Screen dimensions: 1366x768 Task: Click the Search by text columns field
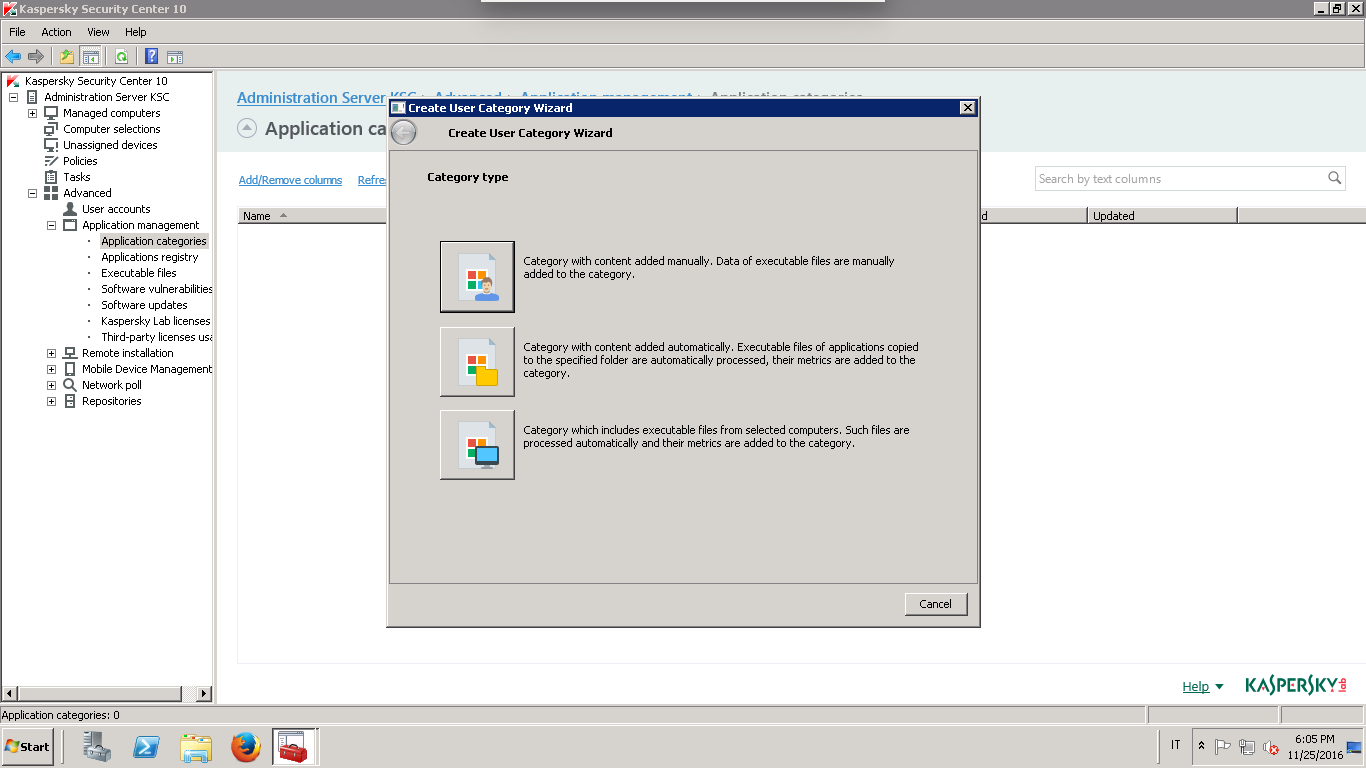pos(1190,179)
